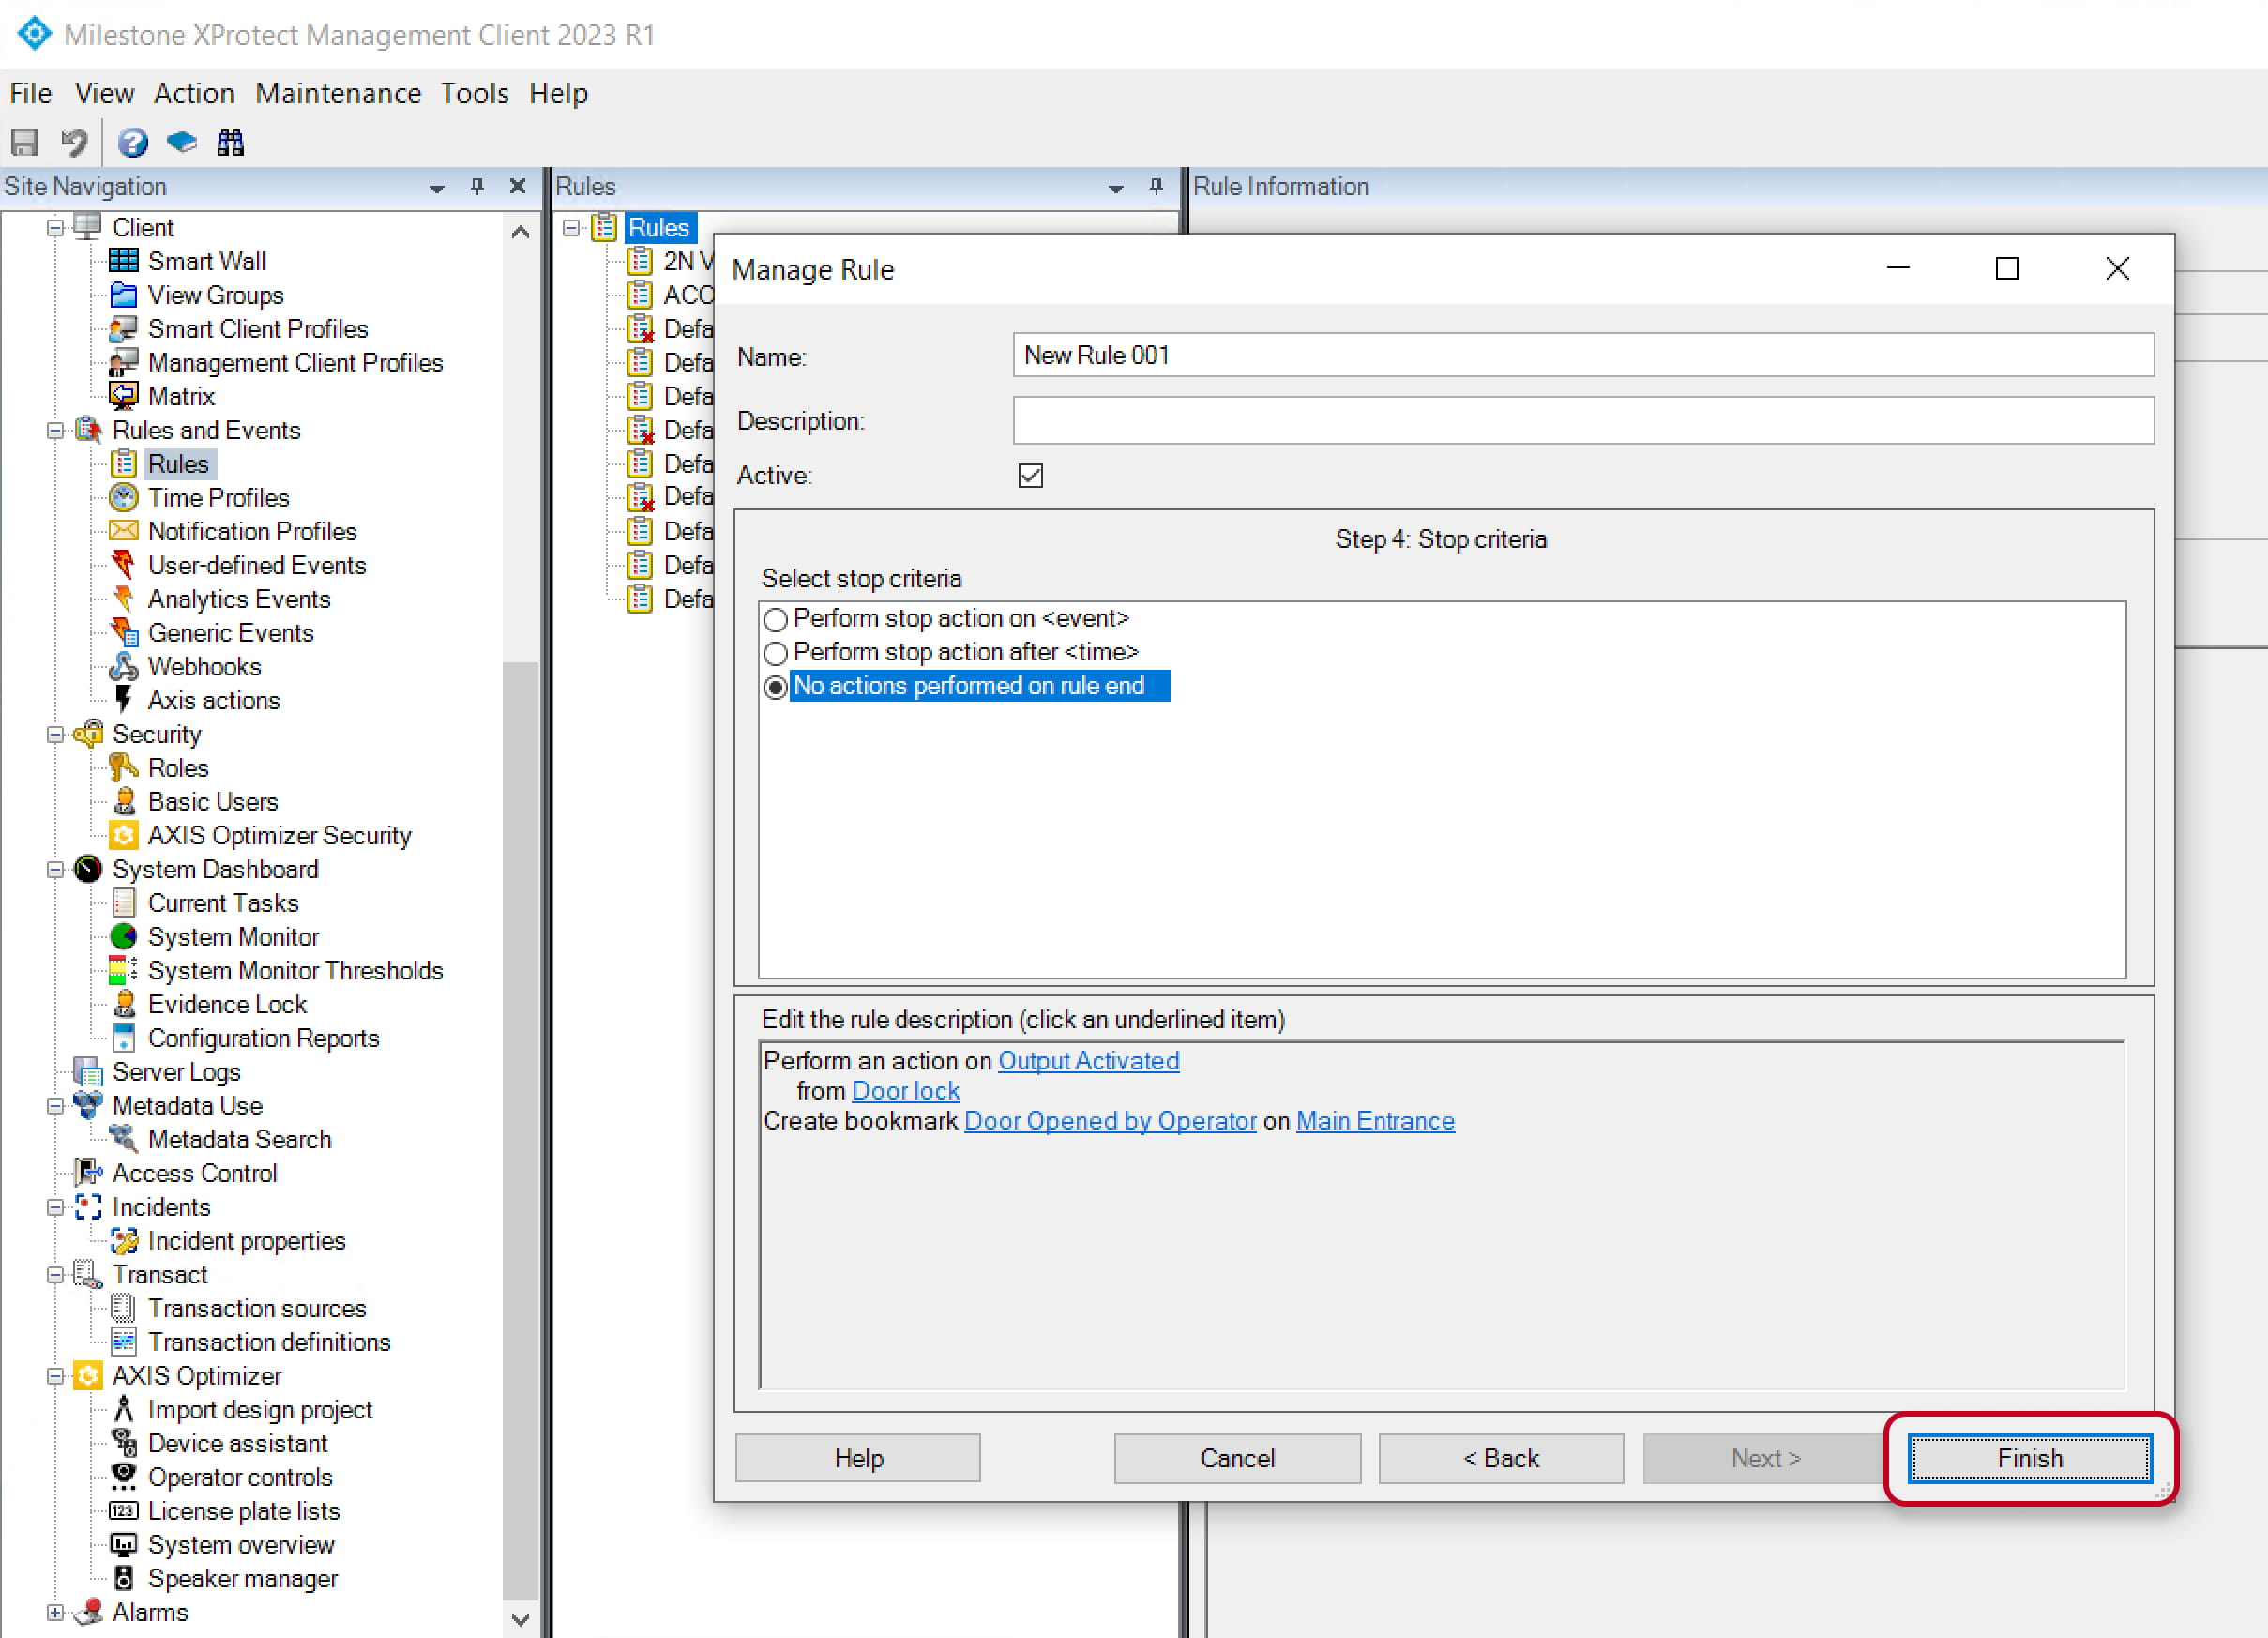Click the Save toolbar icon

(24, 143)
